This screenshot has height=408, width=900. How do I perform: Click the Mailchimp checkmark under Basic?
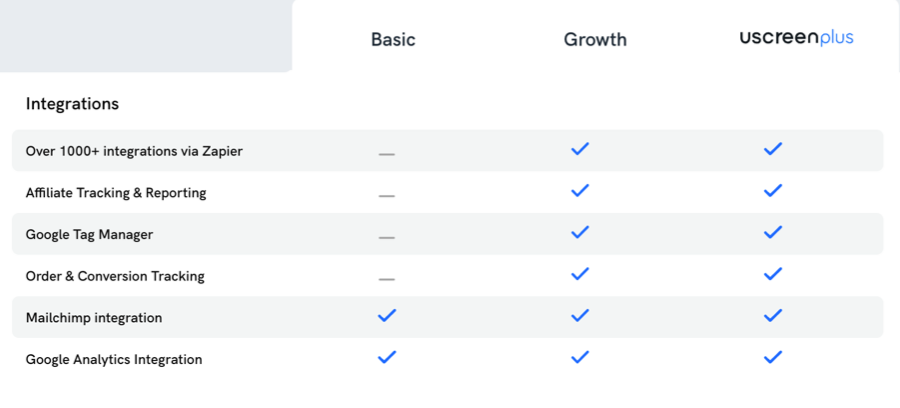coord(387,316)
